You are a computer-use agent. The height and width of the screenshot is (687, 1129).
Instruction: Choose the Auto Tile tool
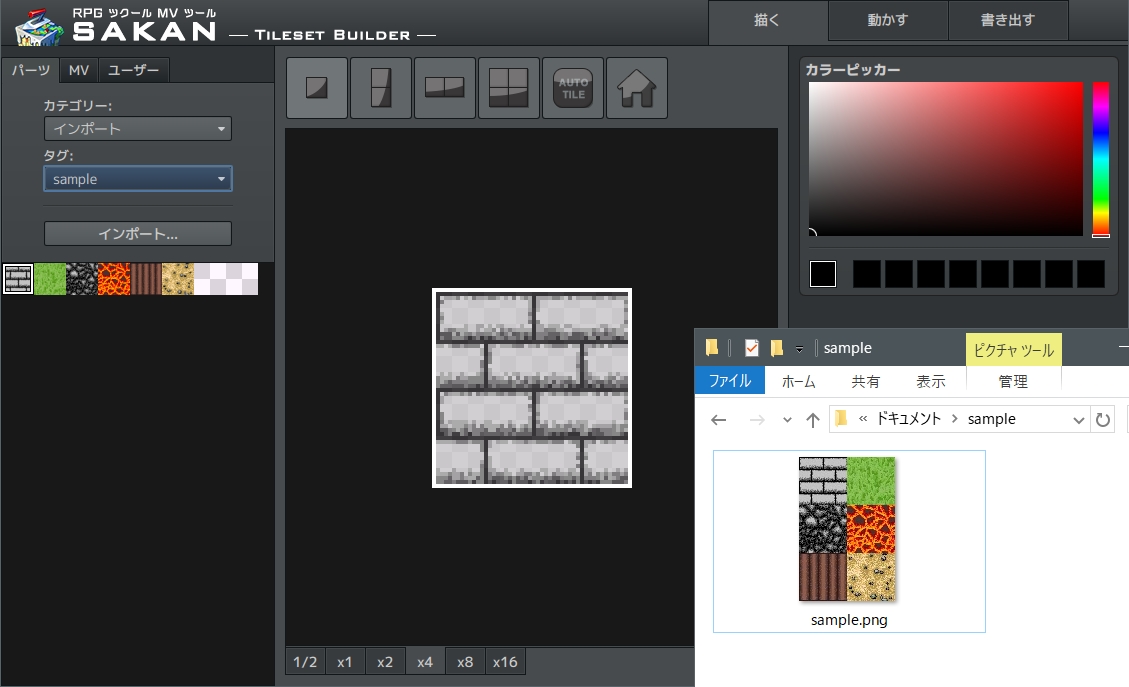(573, 88)
